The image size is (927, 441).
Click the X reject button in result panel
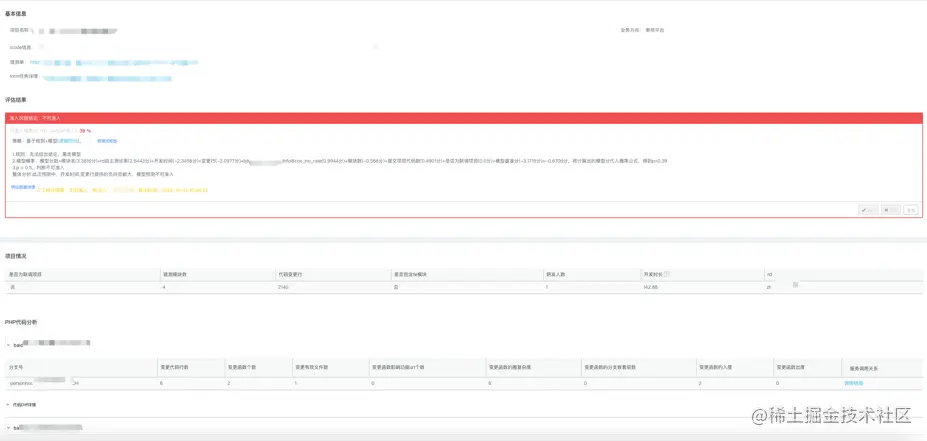click(890, 210)
